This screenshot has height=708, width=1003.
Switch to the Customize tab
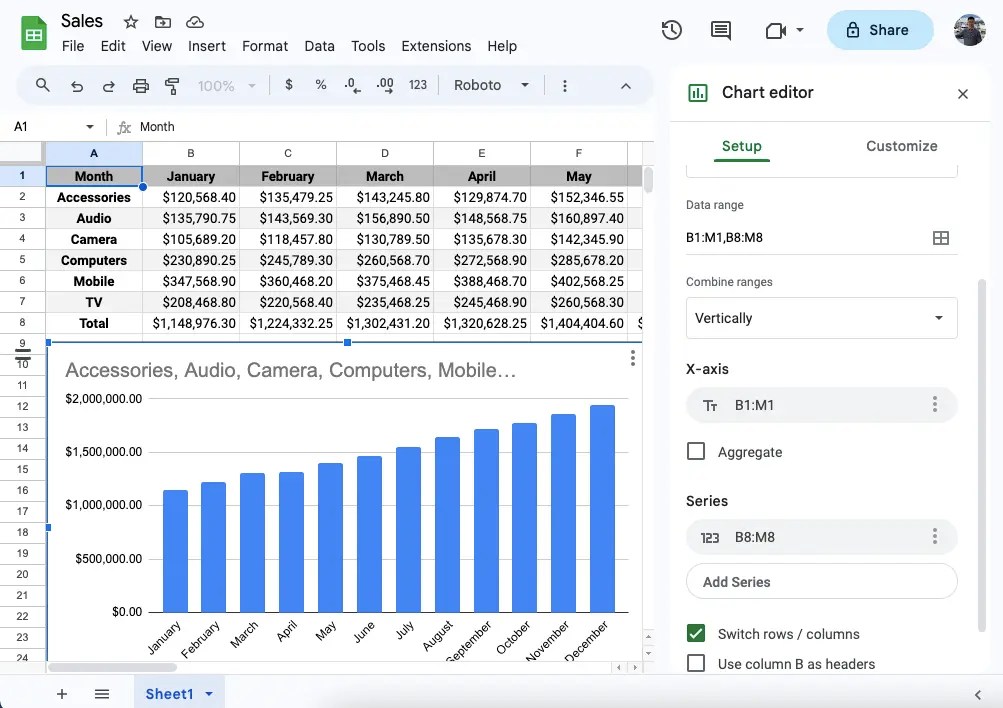(901, 146)
